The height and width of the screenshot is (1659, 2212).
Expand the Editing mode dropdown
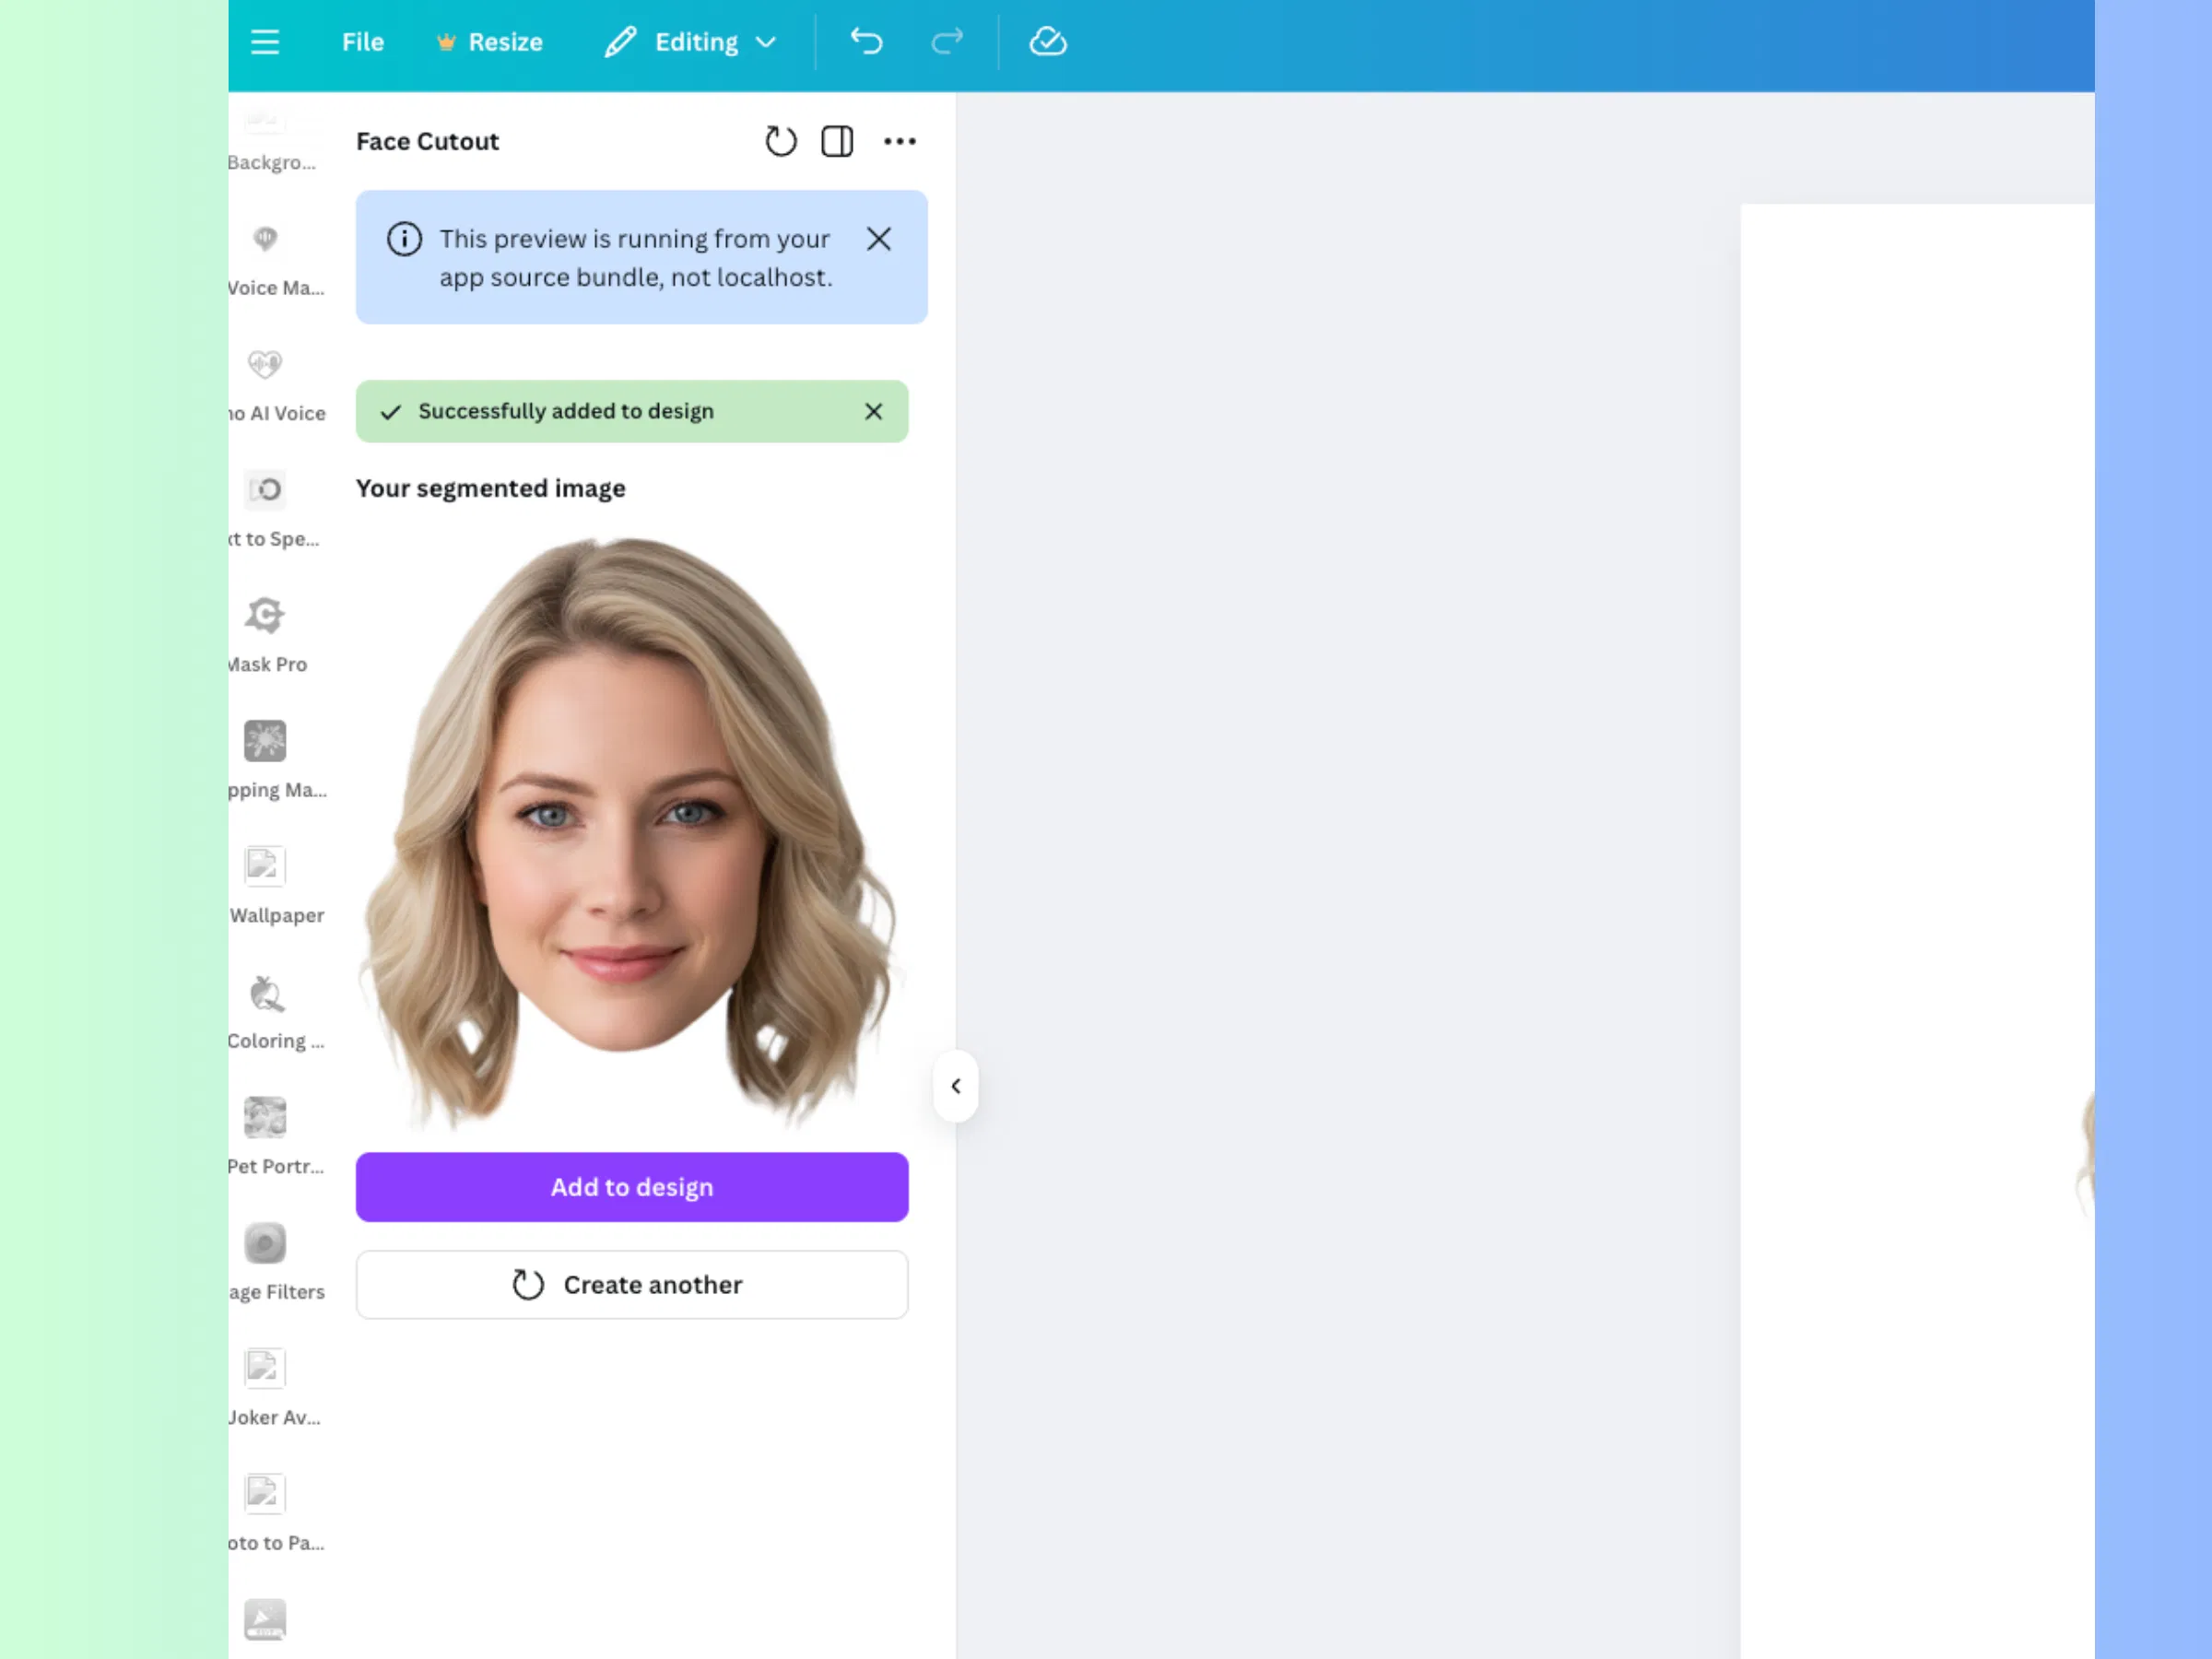click(x=690, y=42)
